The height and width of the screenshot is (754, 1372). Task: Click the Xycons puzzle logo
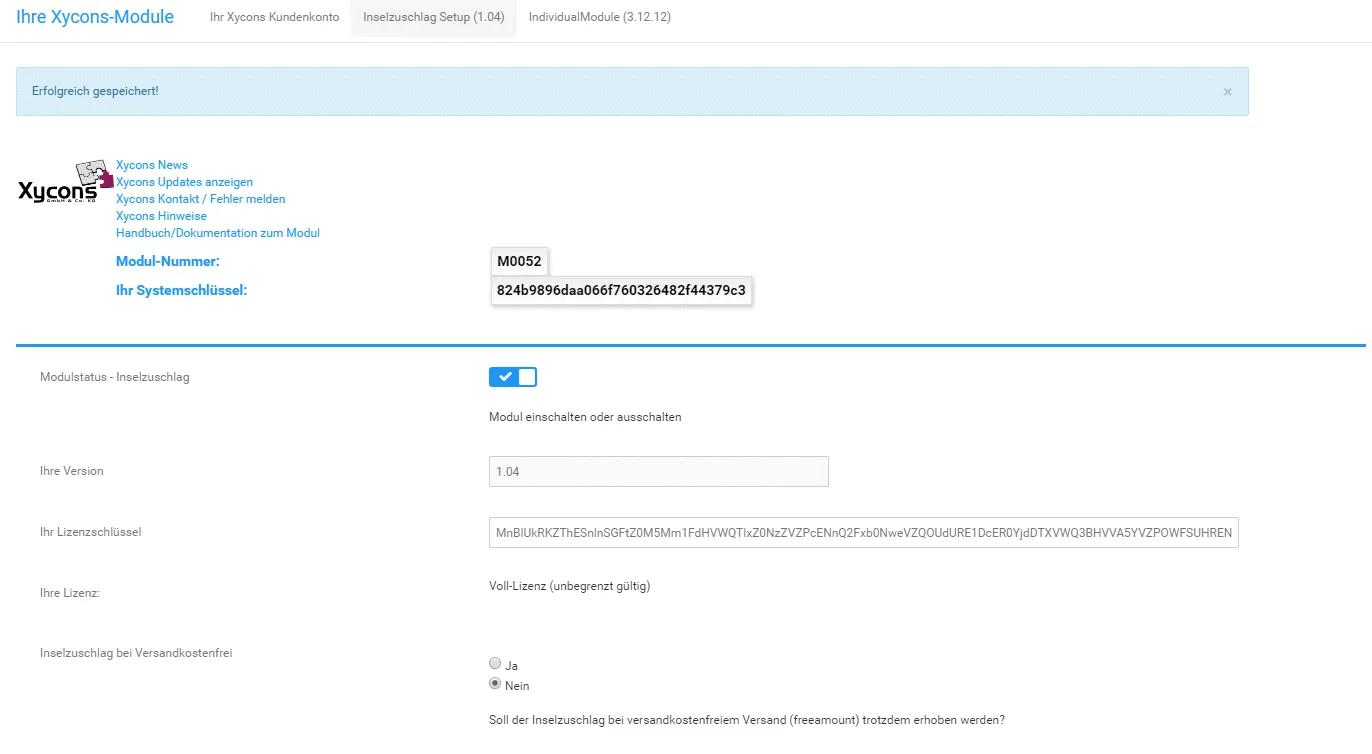(66, 183)
